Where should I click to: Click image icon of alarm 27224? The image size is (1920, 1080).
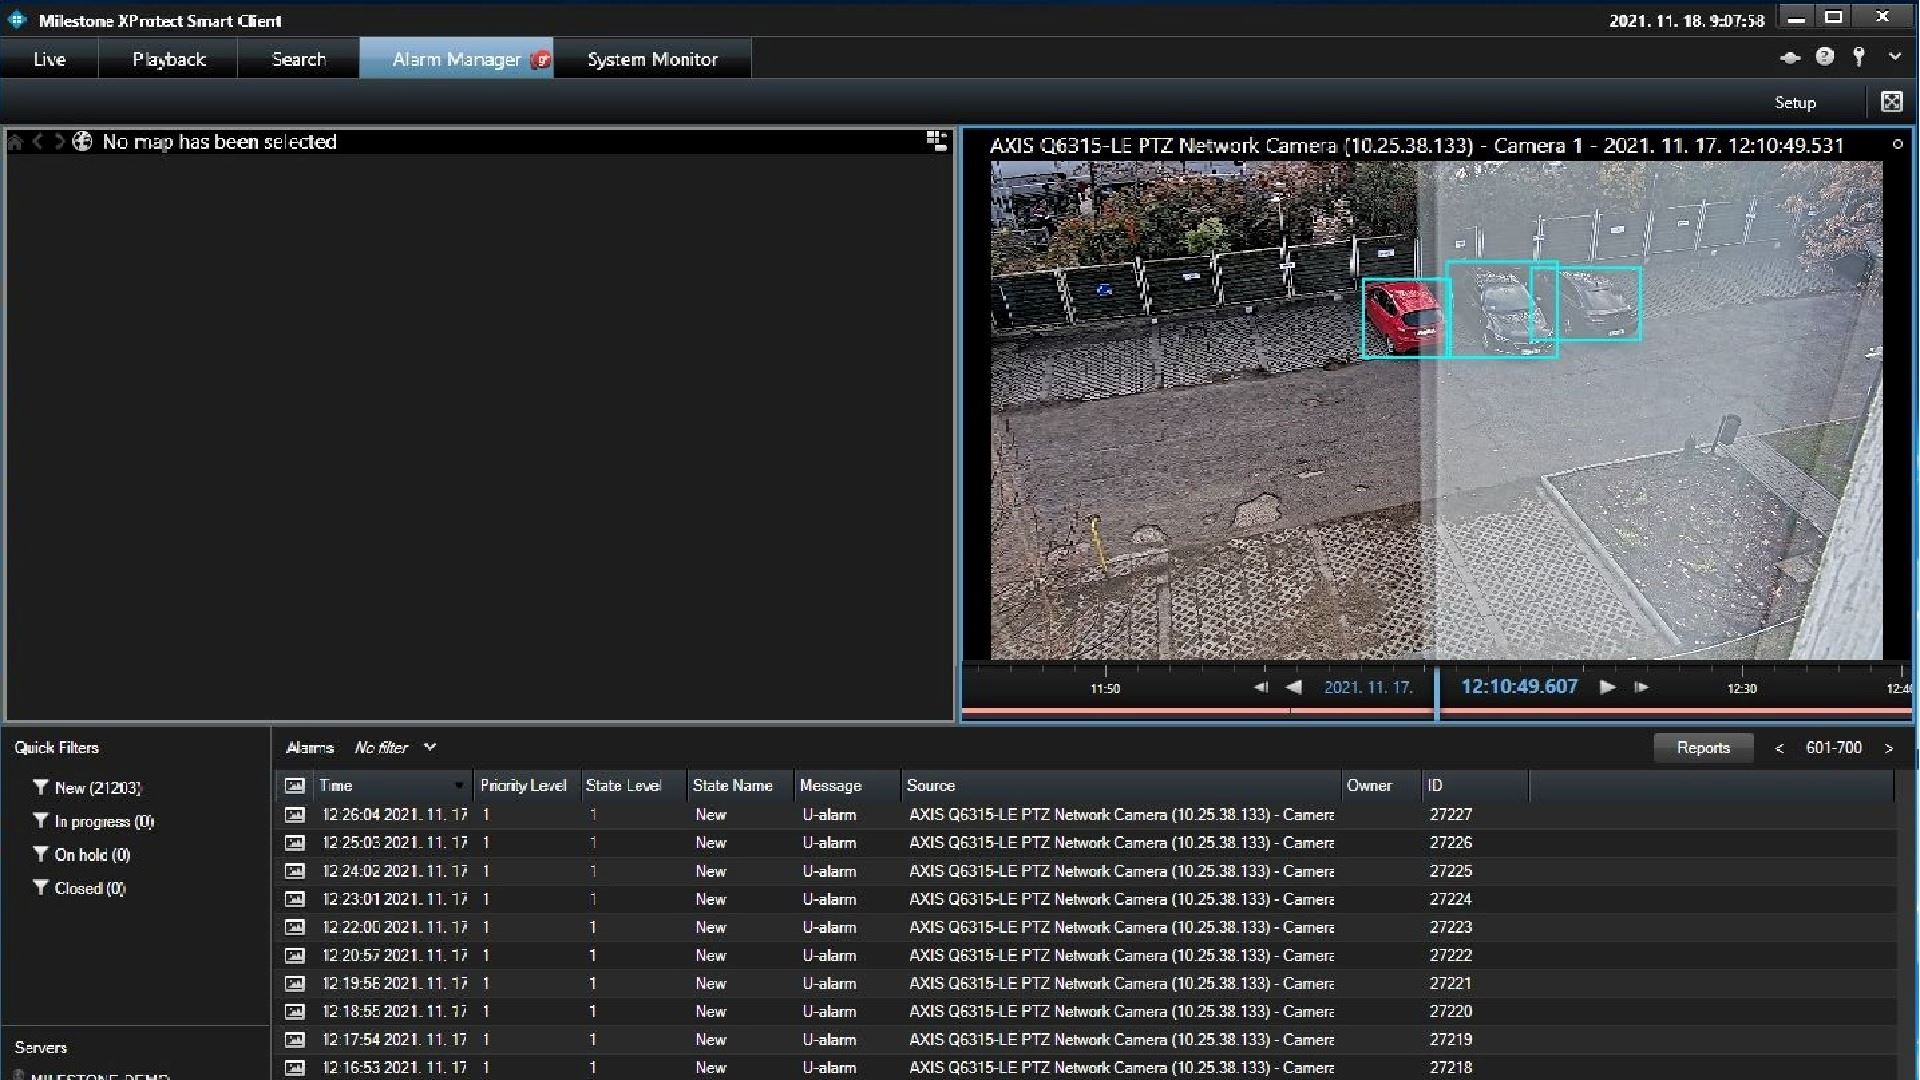(x=294, y=899)
